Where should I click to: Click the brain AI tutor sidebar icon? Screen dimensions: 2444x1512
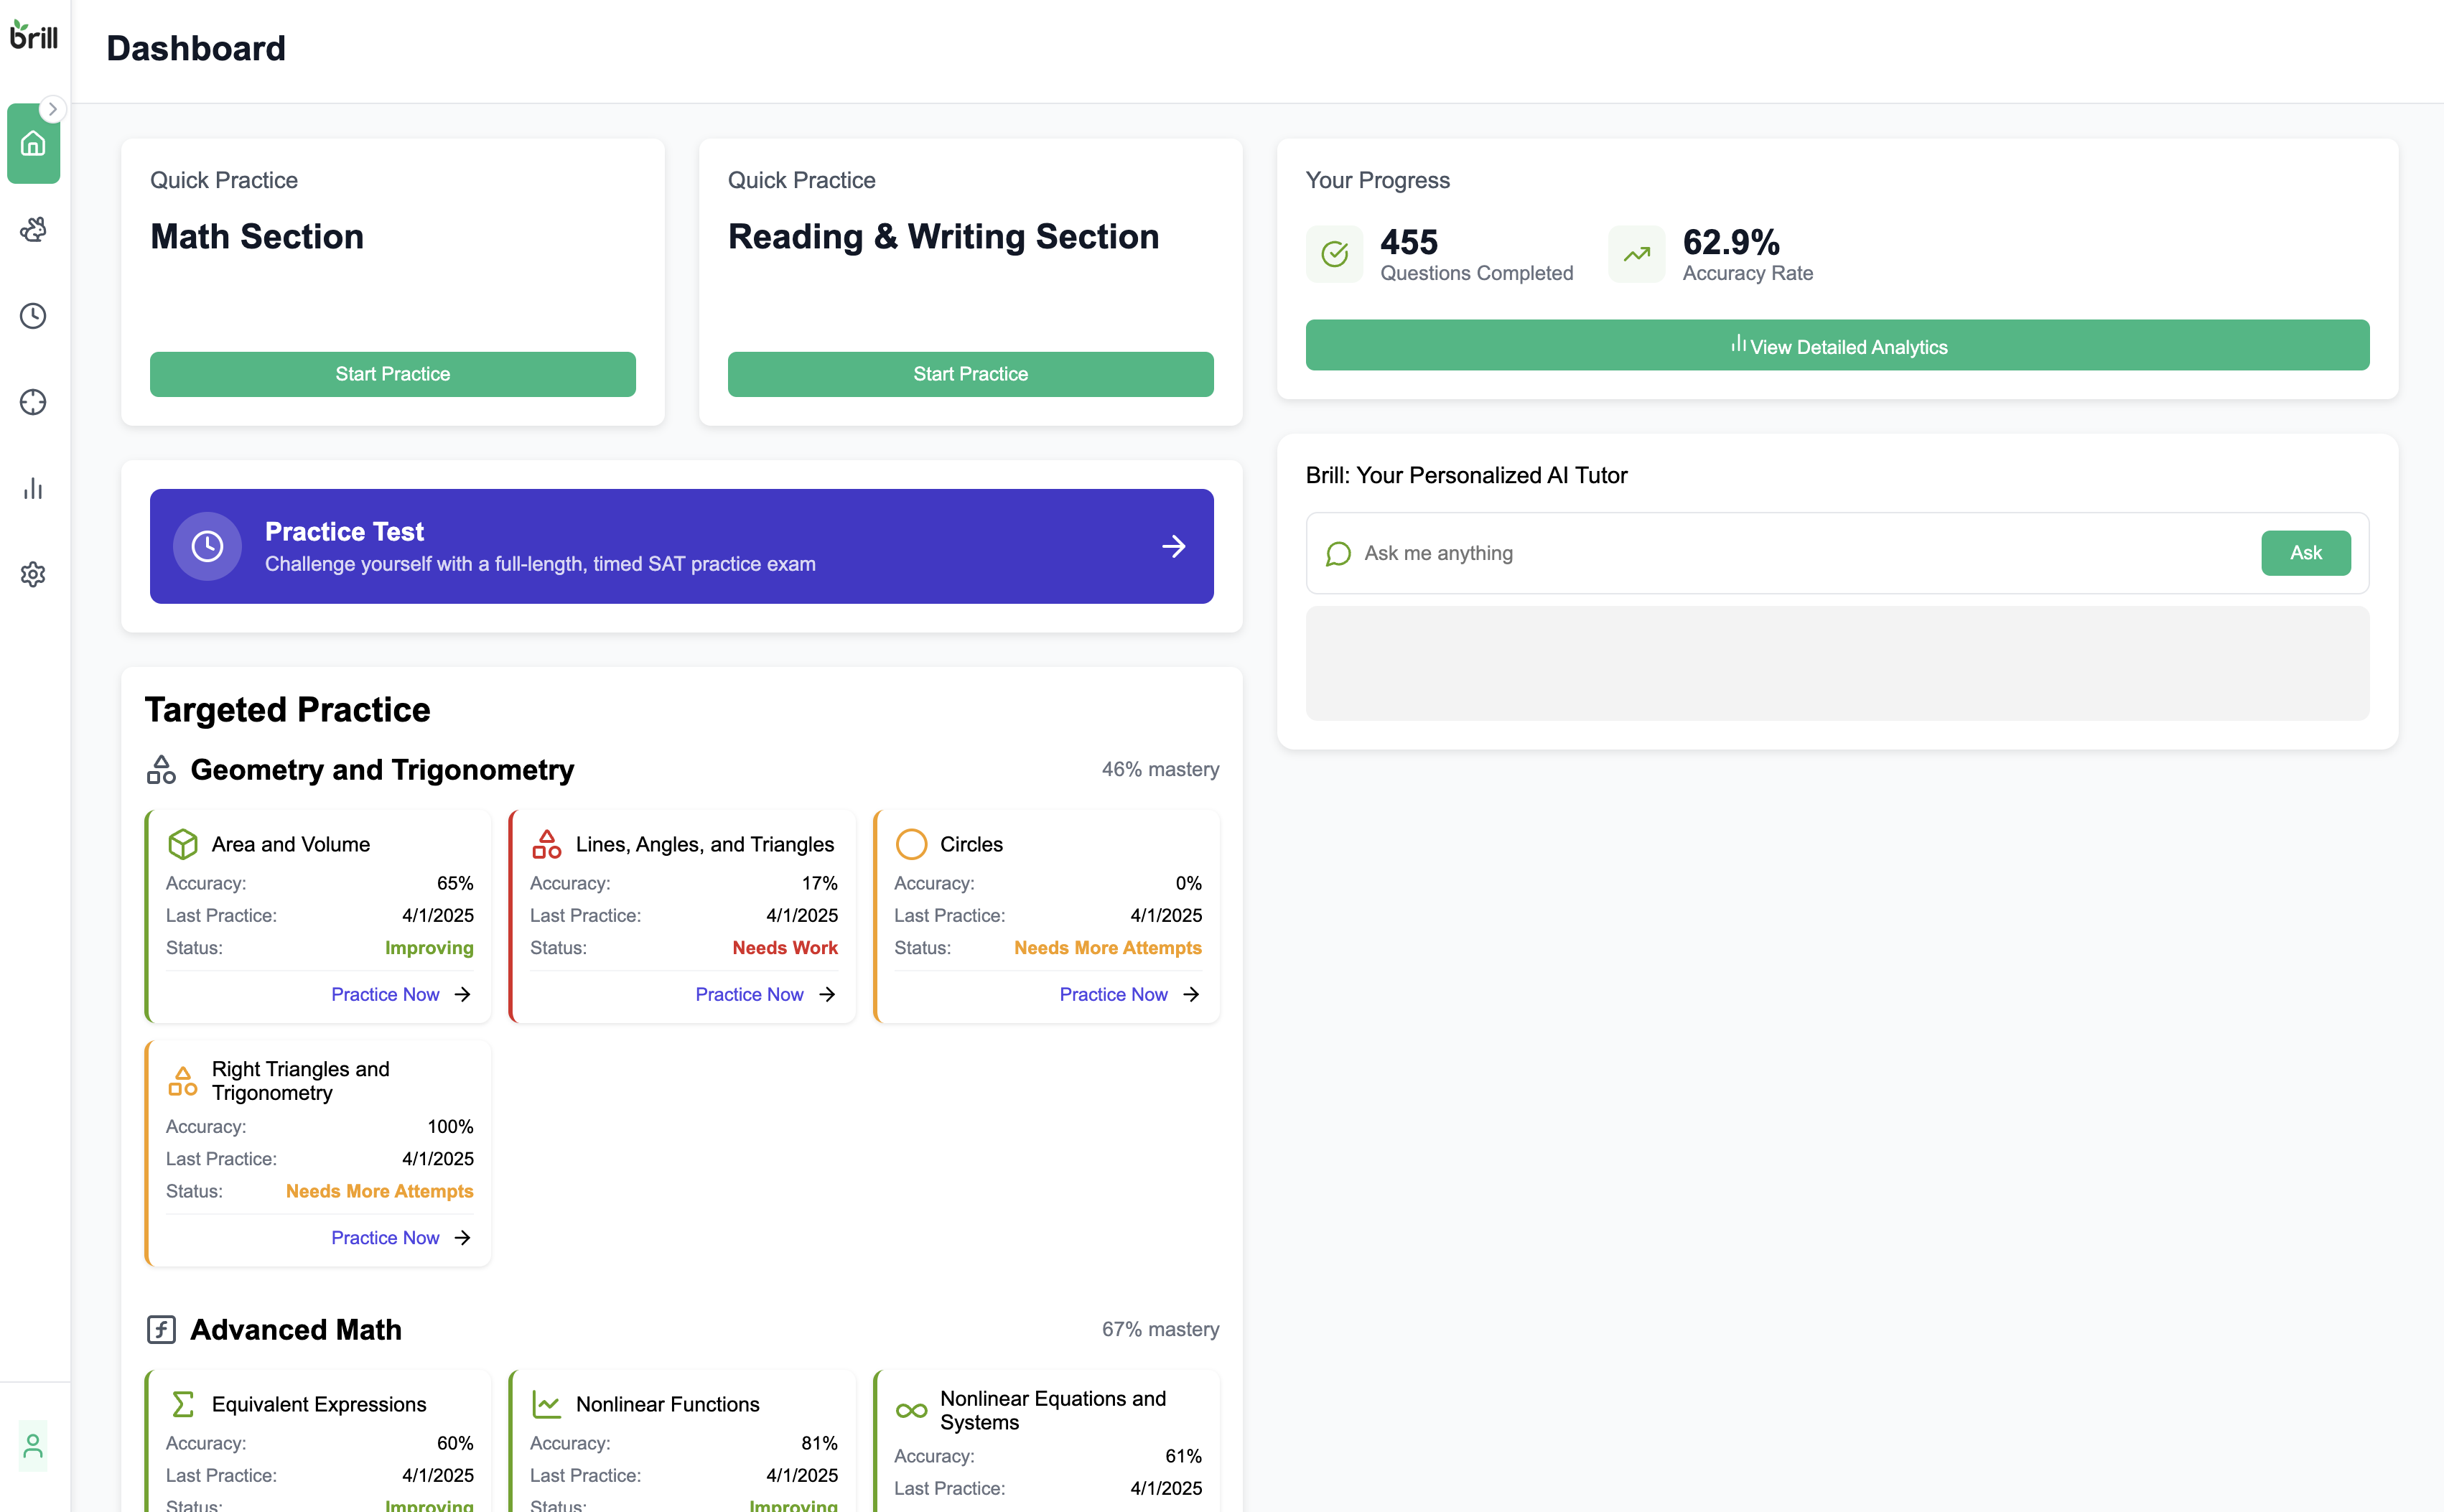[33, 230]
